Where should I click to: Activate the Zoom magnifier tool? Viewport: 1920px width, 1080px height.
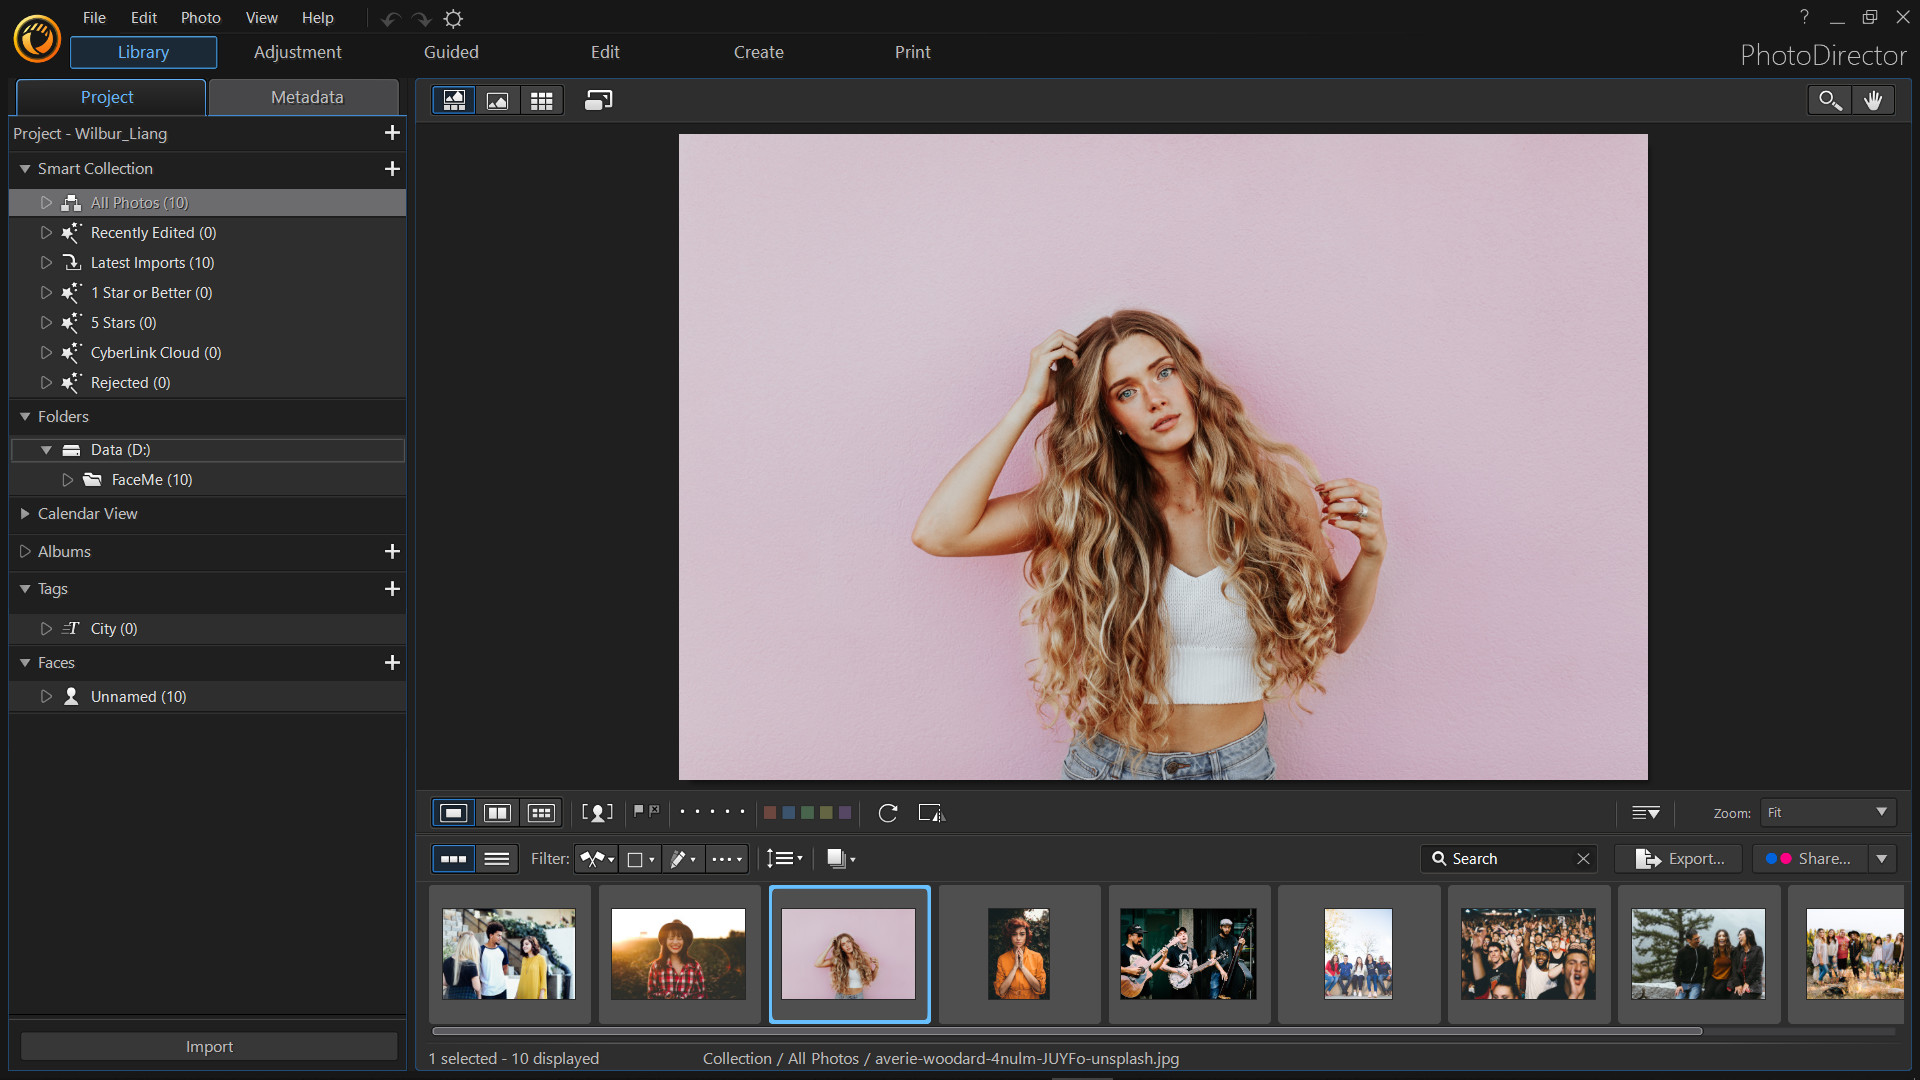click(x=1829, y=100)
